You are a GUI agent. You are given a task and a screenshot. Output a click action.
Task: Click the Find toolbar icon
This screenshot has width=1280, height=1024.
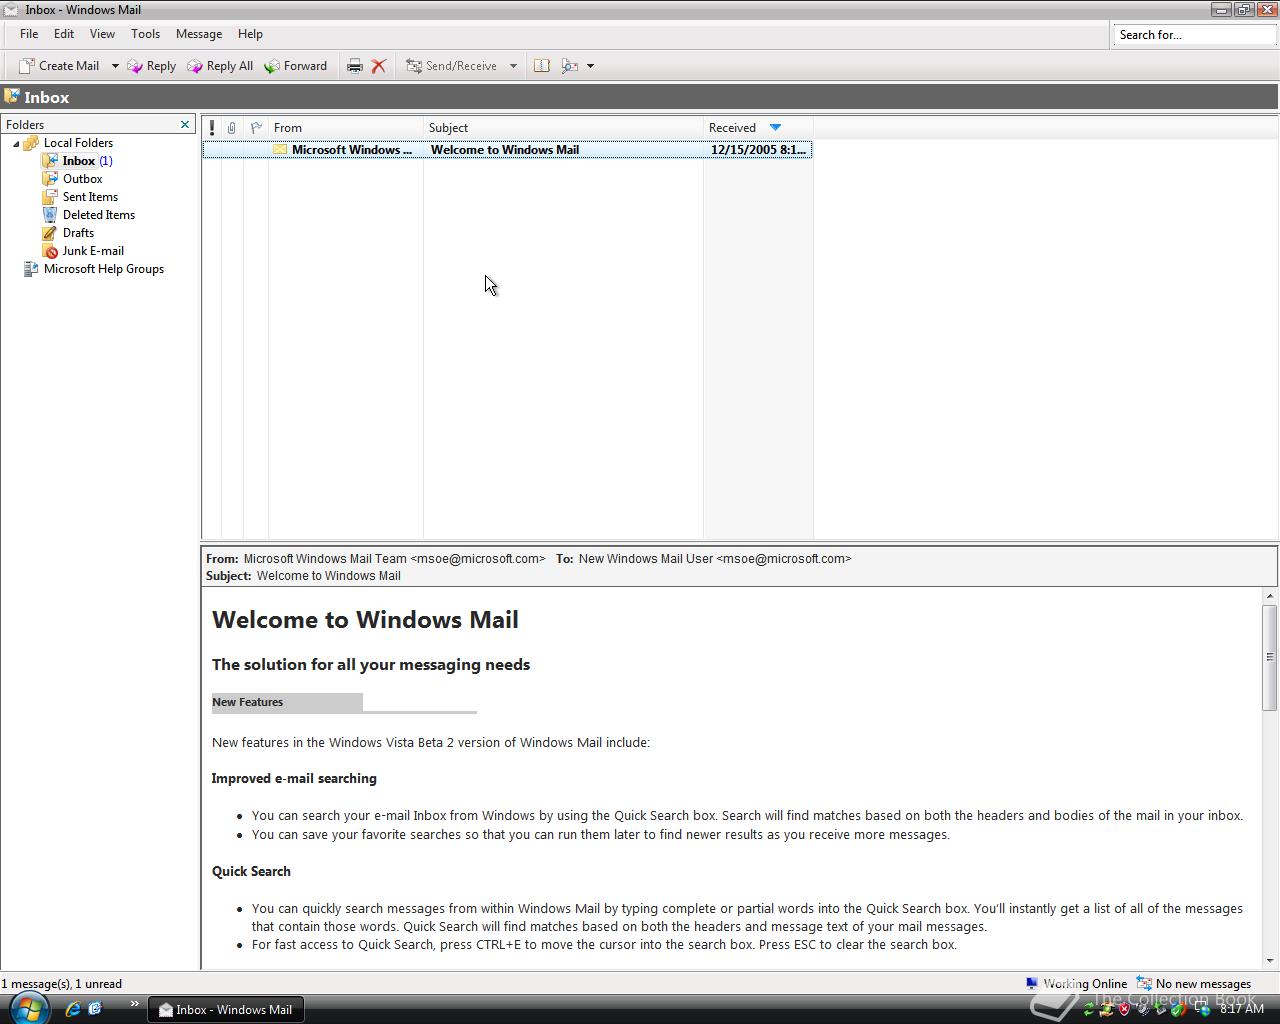(570, 66)
